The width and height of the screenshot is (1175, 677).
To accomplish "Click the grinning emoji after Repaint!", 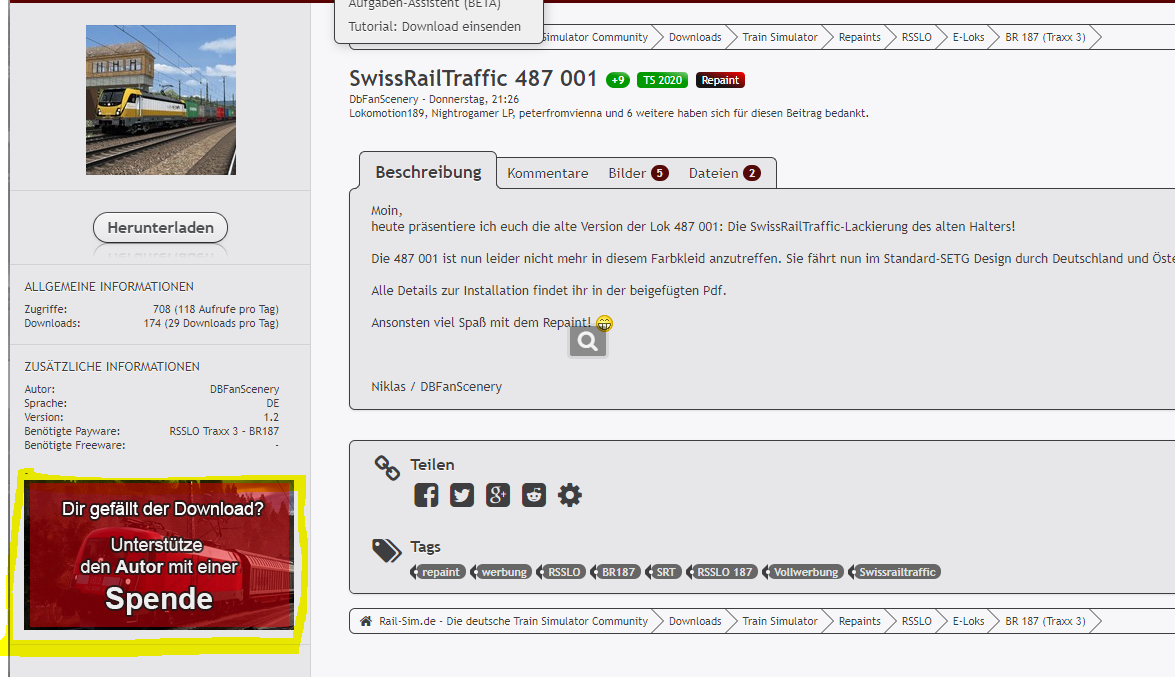I will tap(604, 323).
